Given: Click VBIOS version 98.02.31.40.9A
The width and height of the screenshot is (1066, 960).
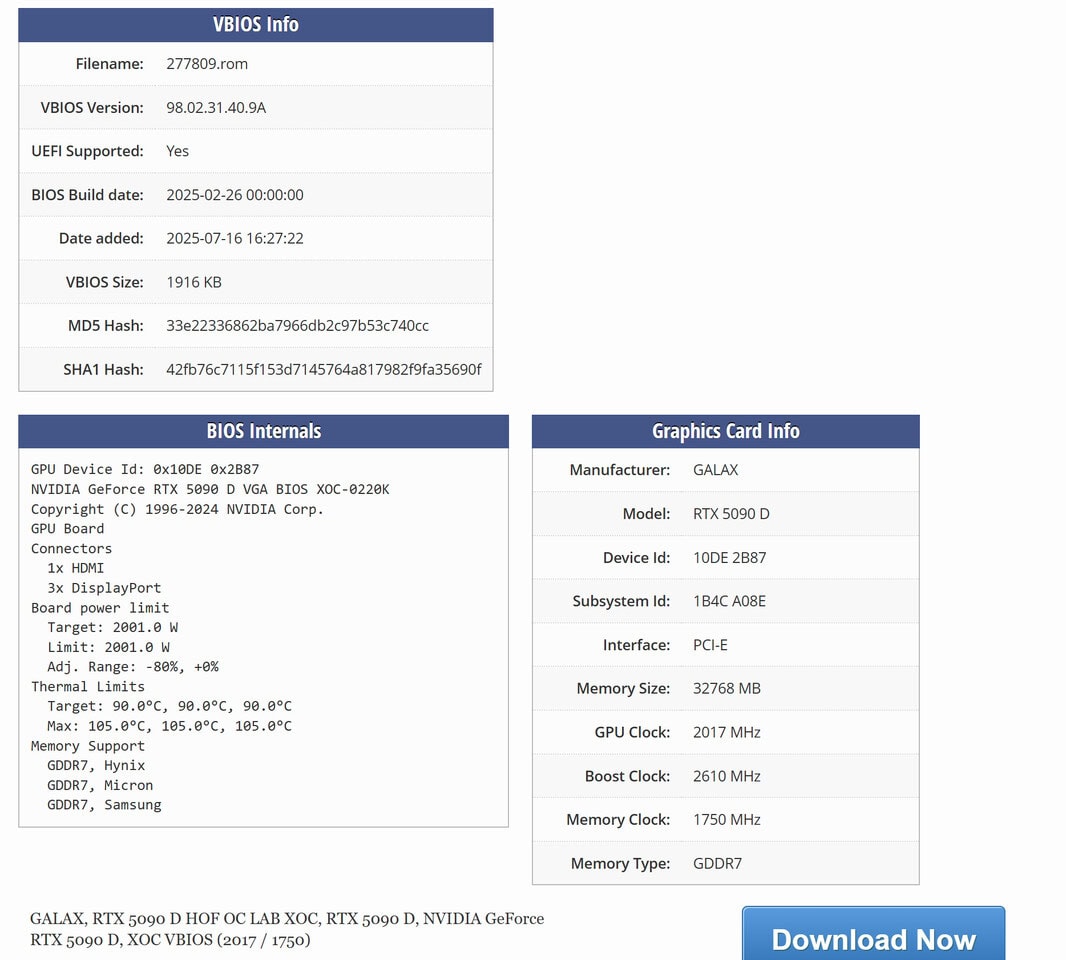Looking at the screenshot, I should [x=216, y=107].
